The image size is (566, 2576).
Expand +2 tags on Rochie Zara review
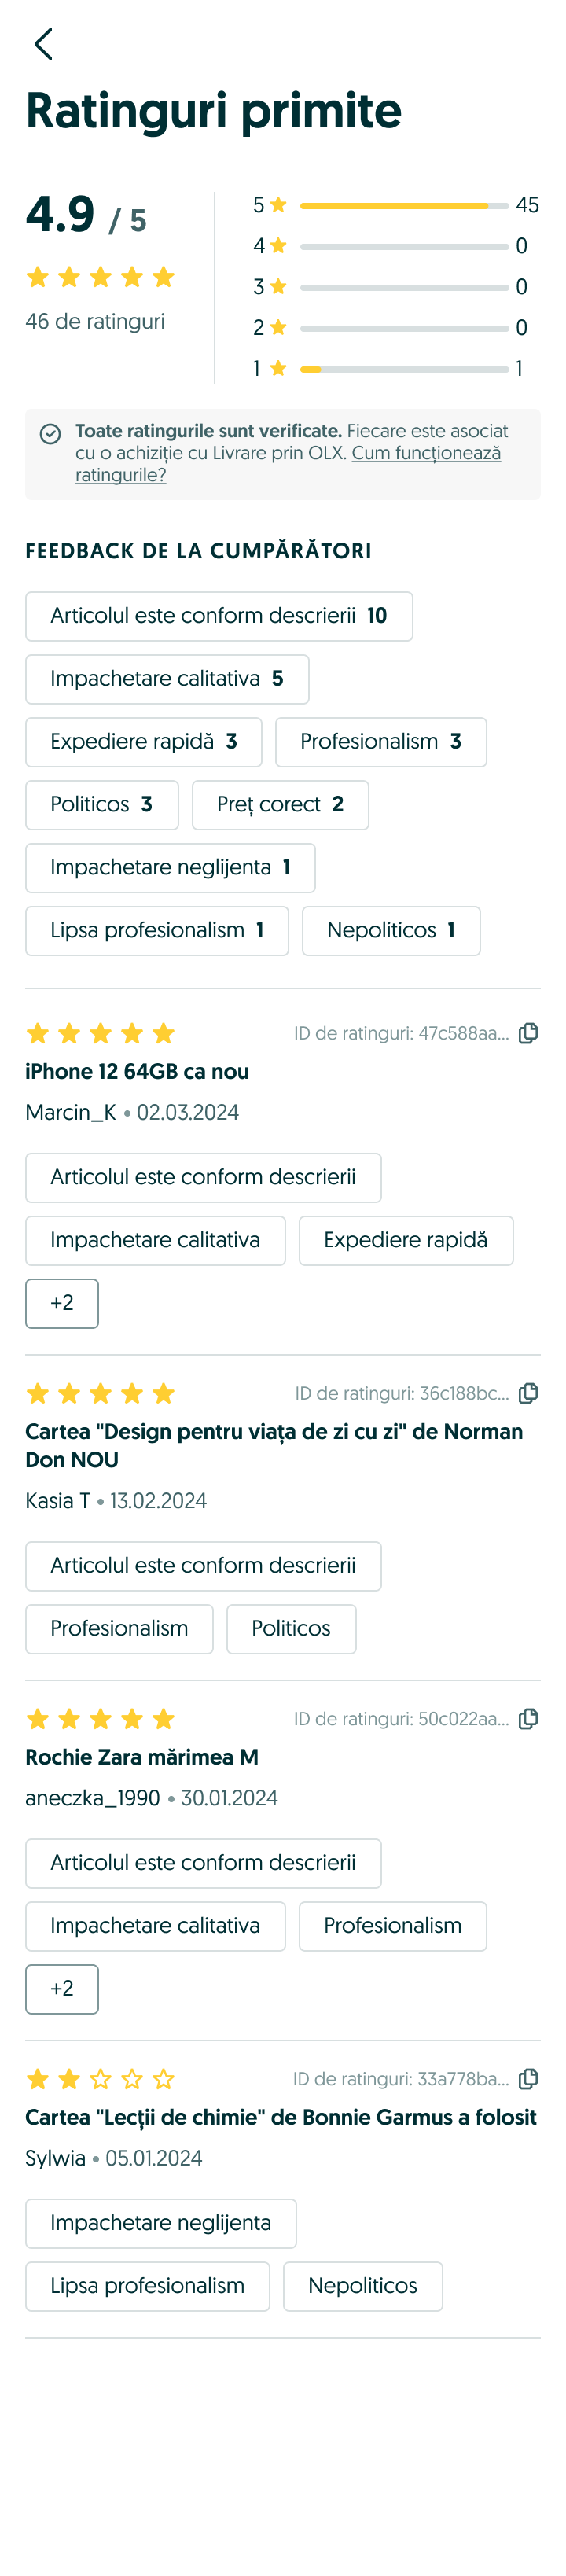(62, 1989)
